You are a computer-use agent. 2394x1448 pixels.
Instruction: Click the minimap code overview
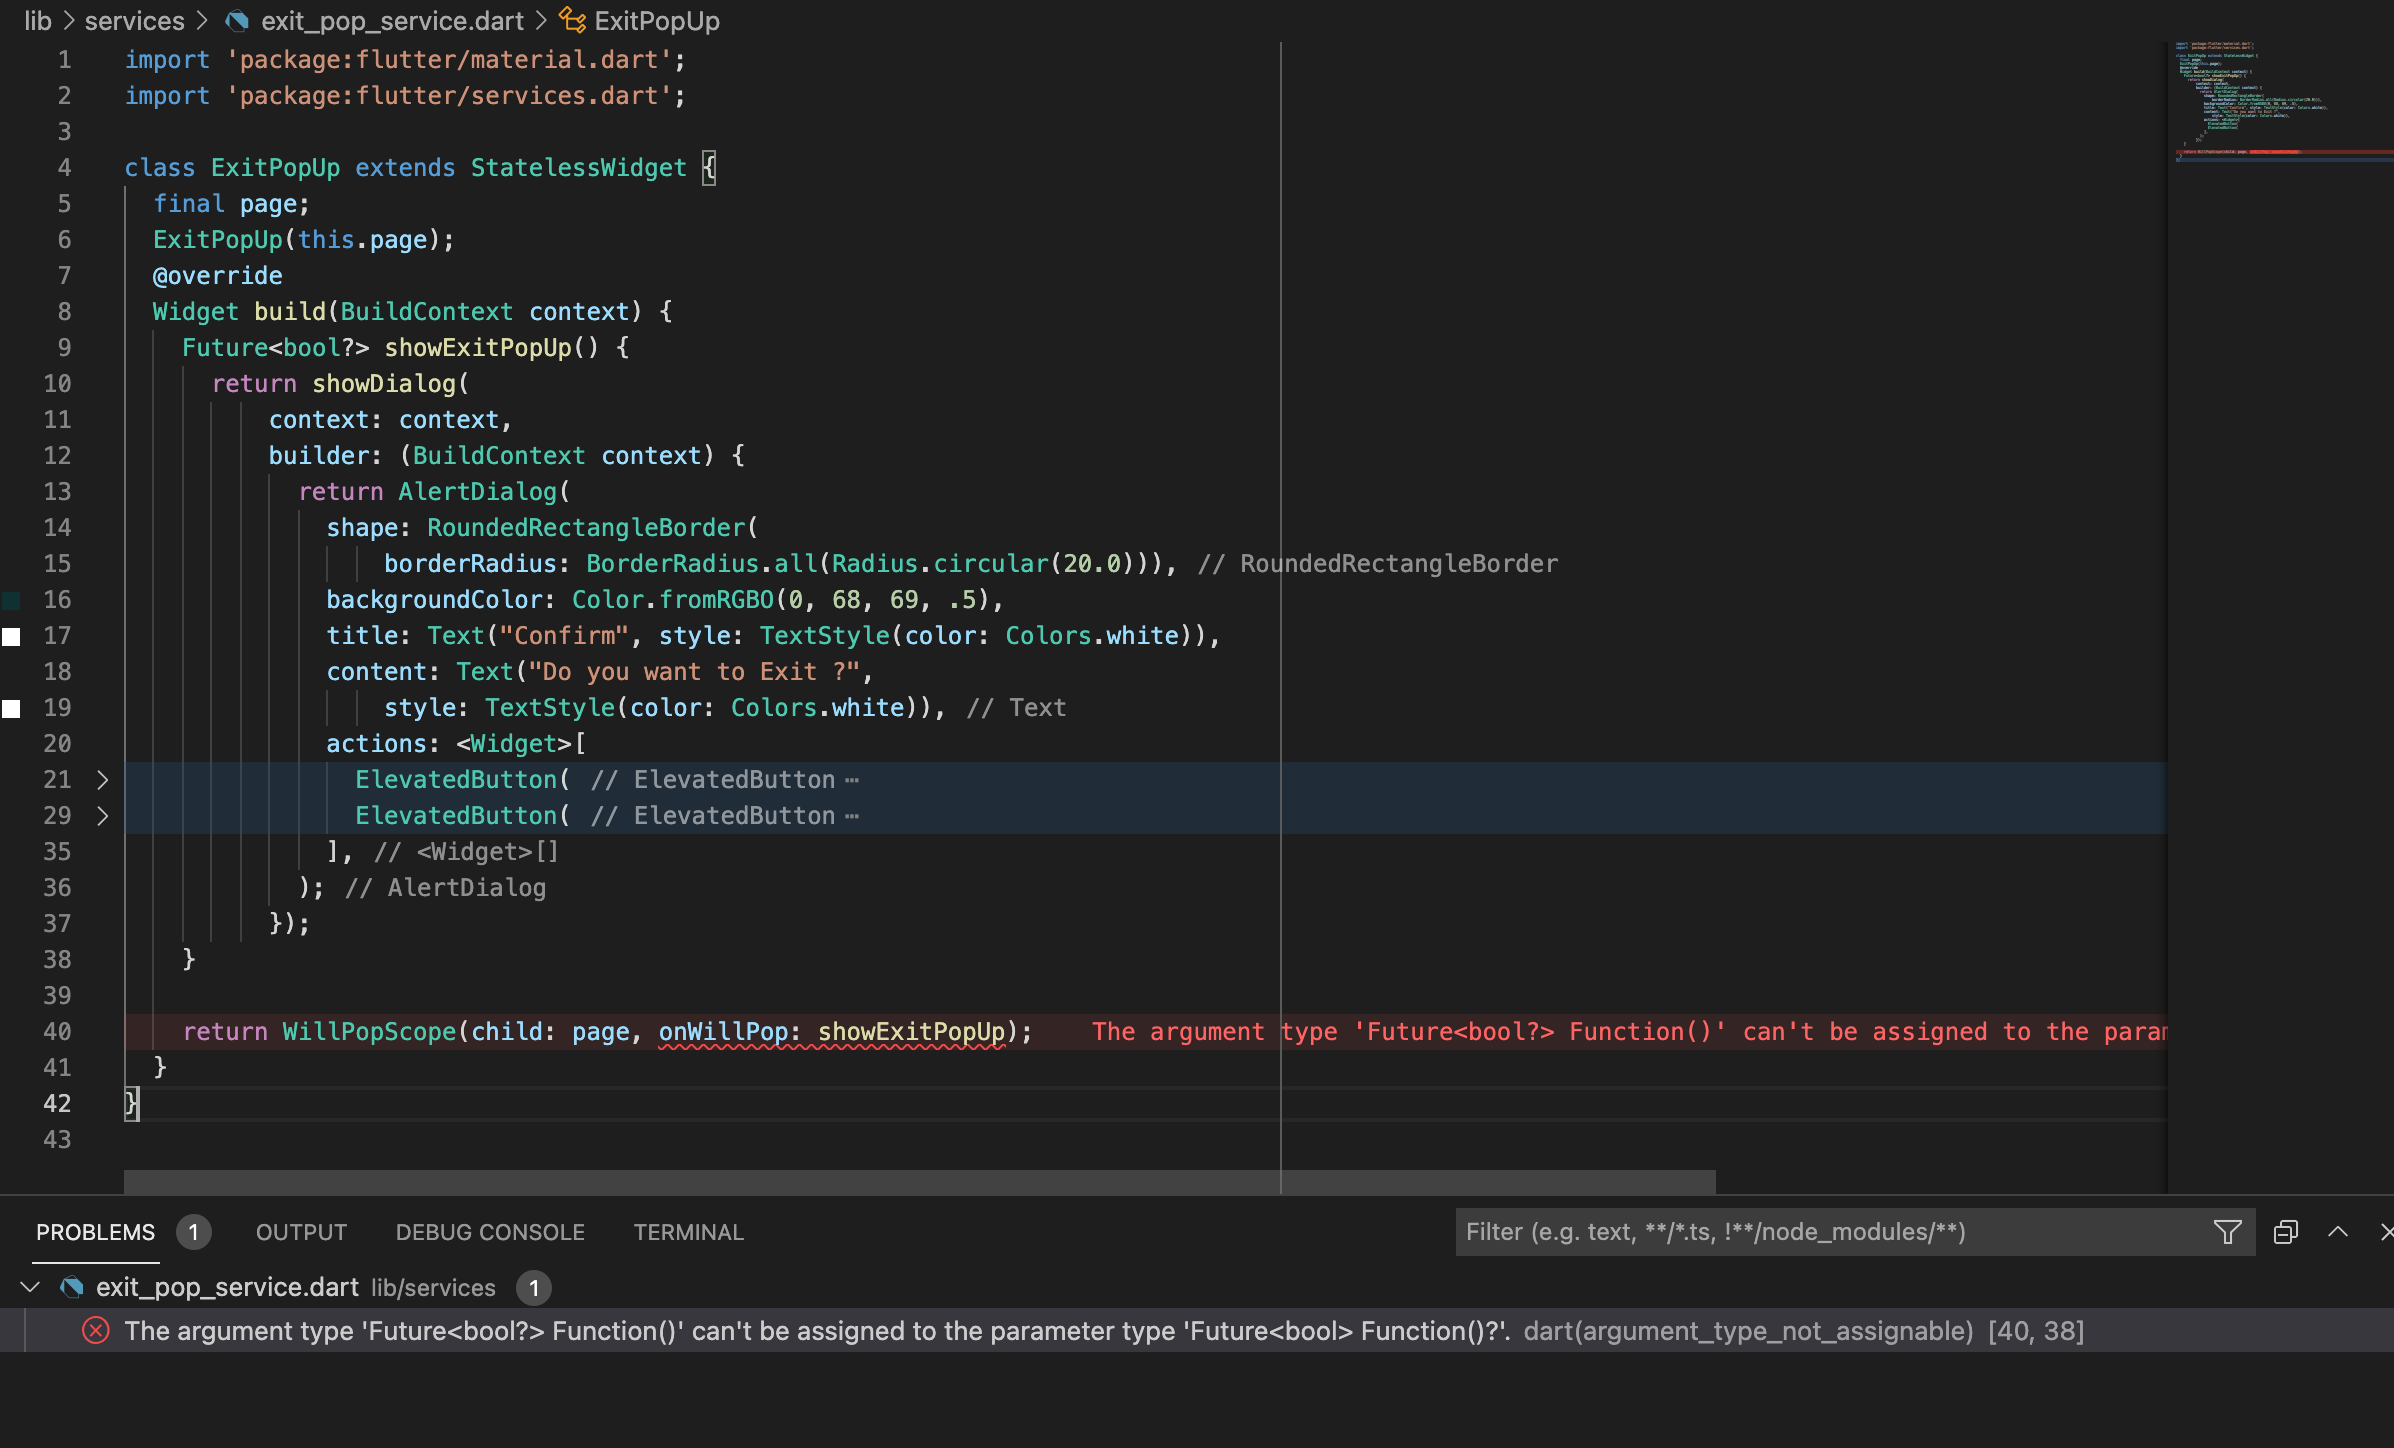pos(2280,102)
